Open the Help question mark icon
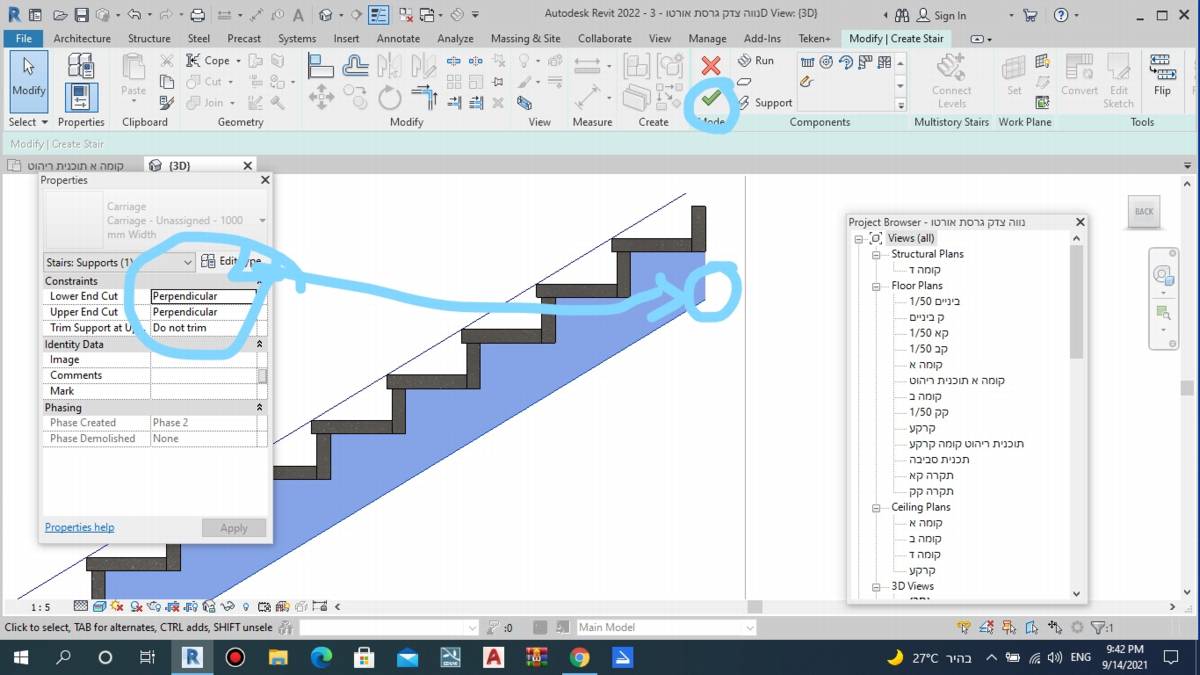 [1060, 15]
